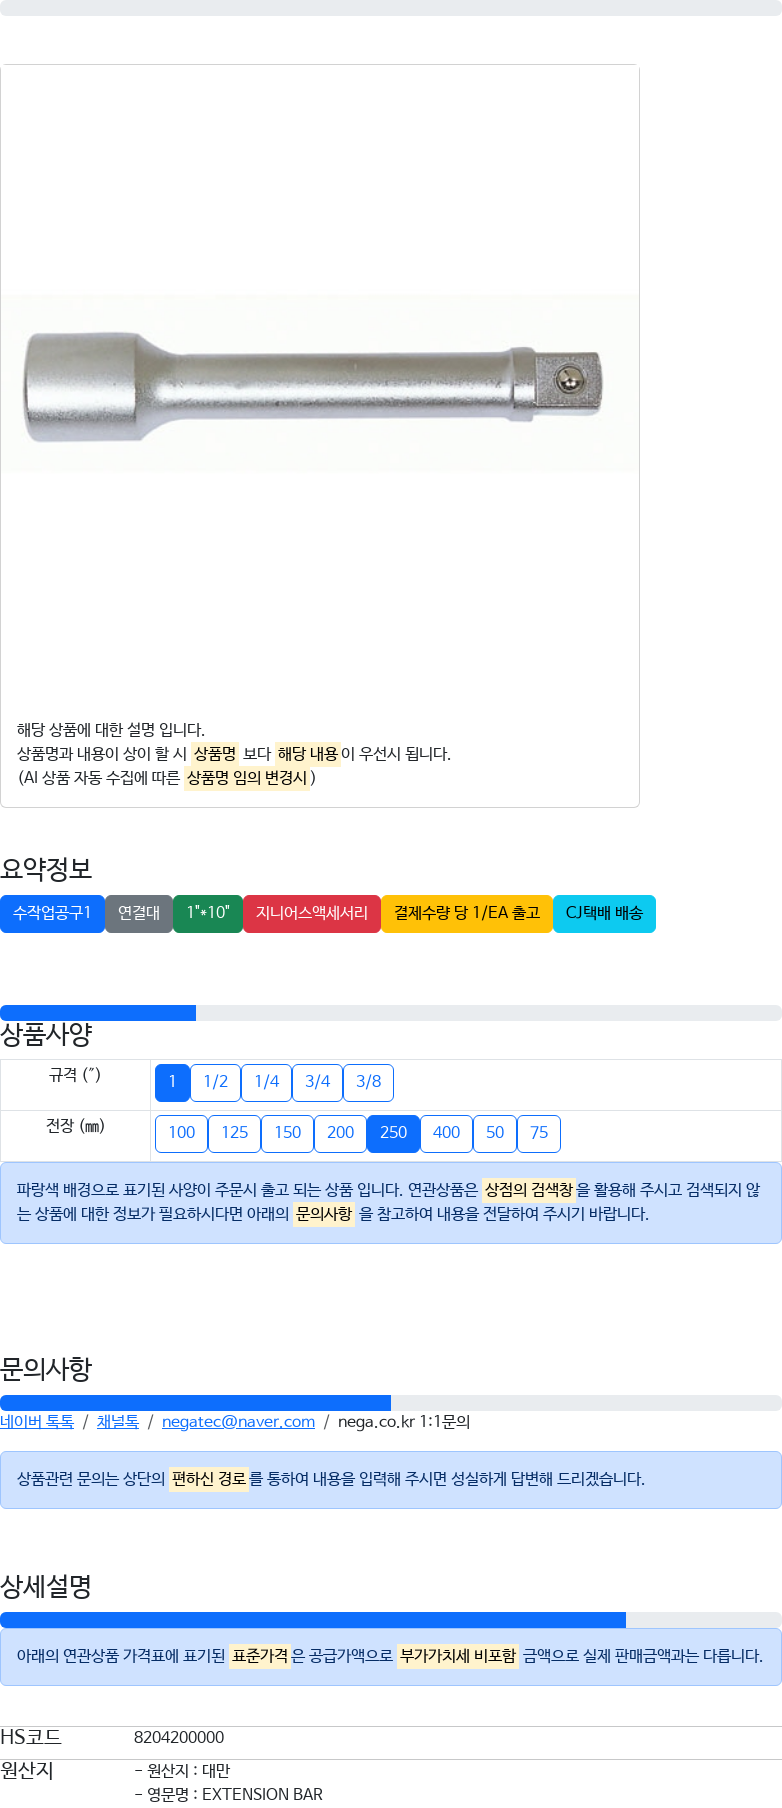This screenshot has width=782, height=1808.
Task: Open the 네이버 톡톡 link
Action: click(x=37, y=1422)
